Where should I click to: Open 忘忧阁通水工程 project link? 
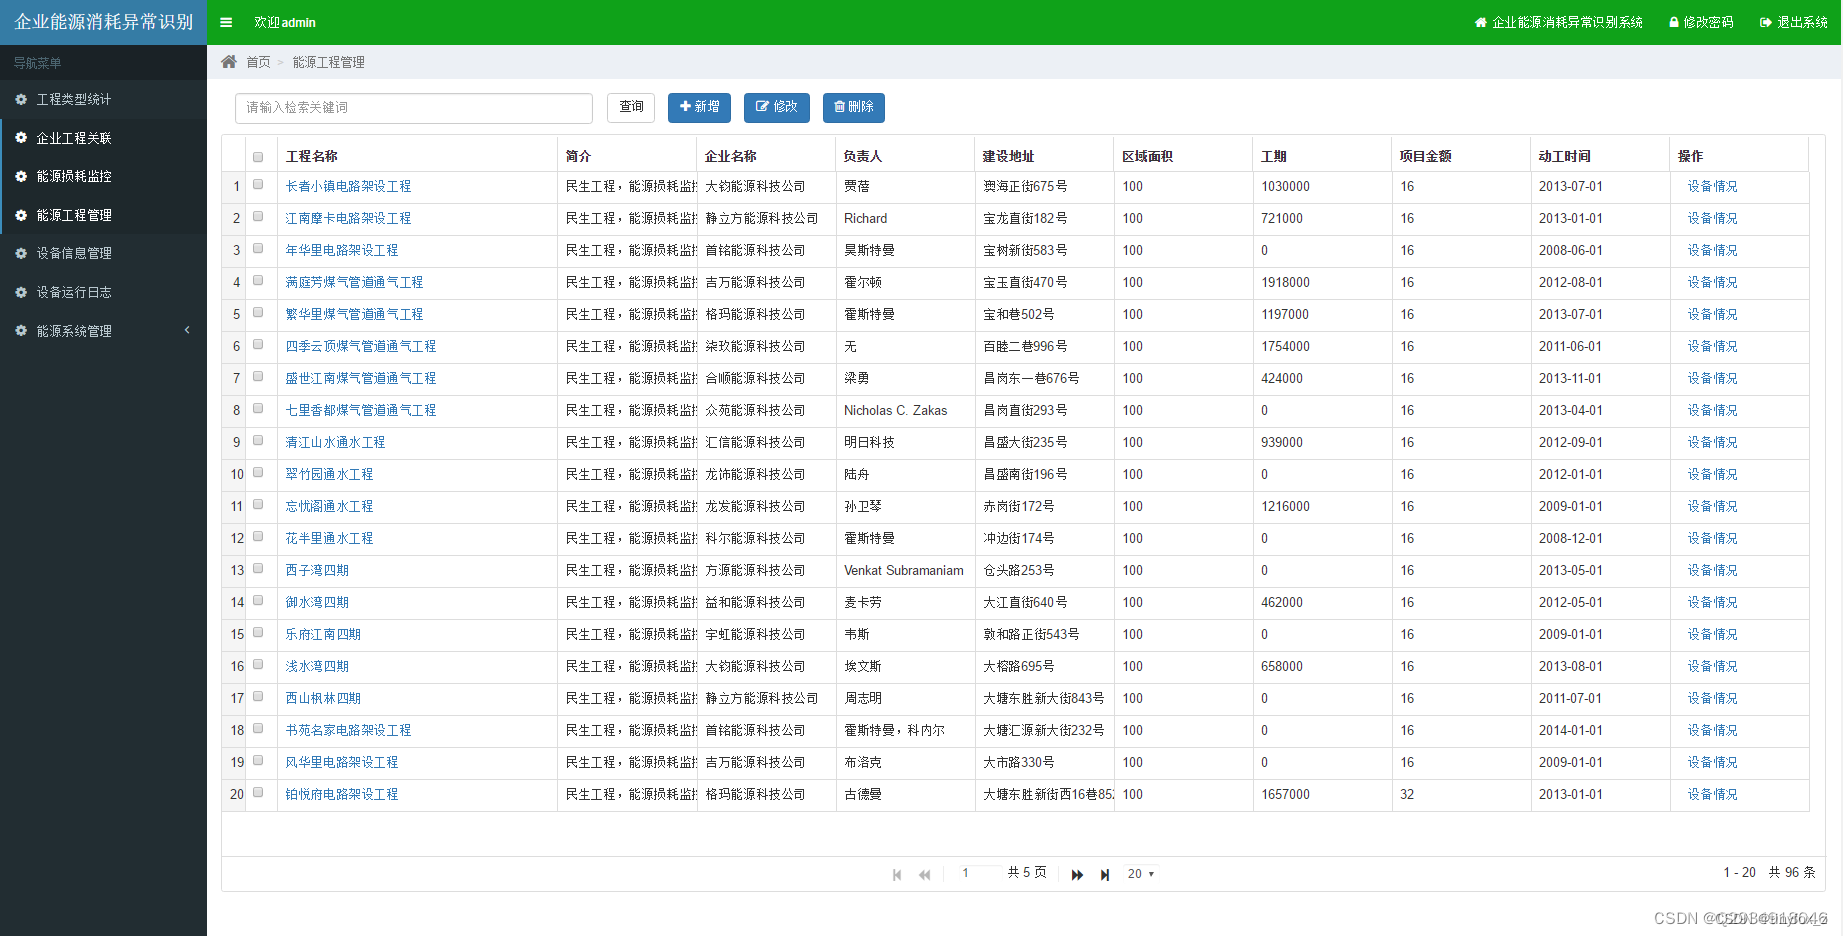329,506
